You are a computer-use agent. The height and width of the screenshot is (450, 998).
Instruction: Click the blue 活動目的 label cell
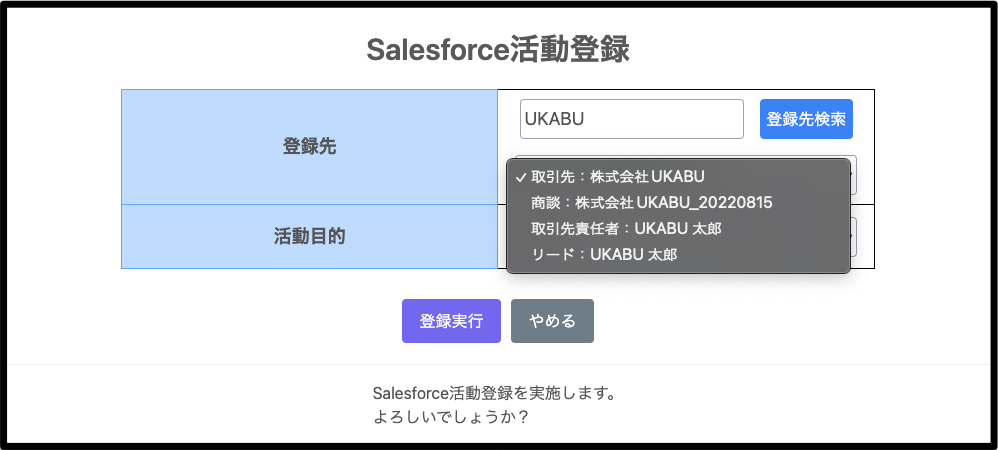(309, 236)
